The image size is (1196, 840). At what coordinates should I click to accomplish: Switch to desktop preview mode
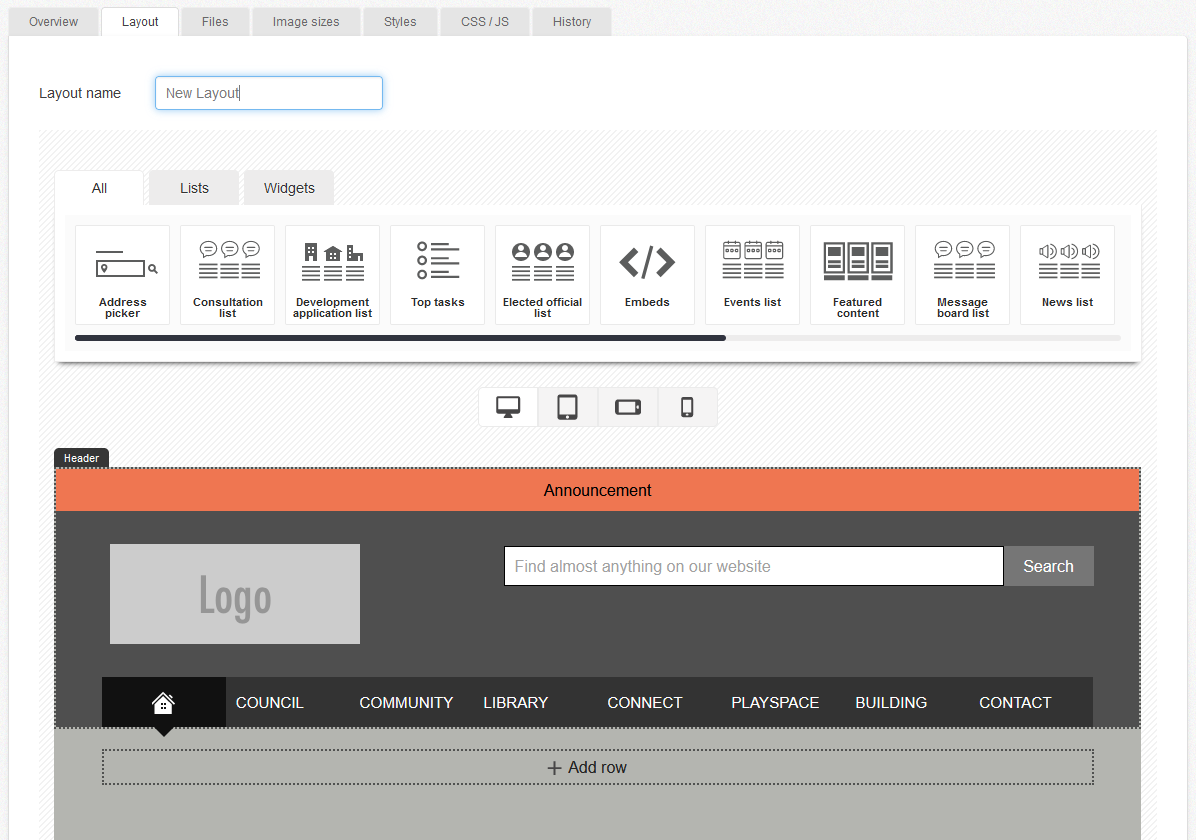click(x=507, y=406)
